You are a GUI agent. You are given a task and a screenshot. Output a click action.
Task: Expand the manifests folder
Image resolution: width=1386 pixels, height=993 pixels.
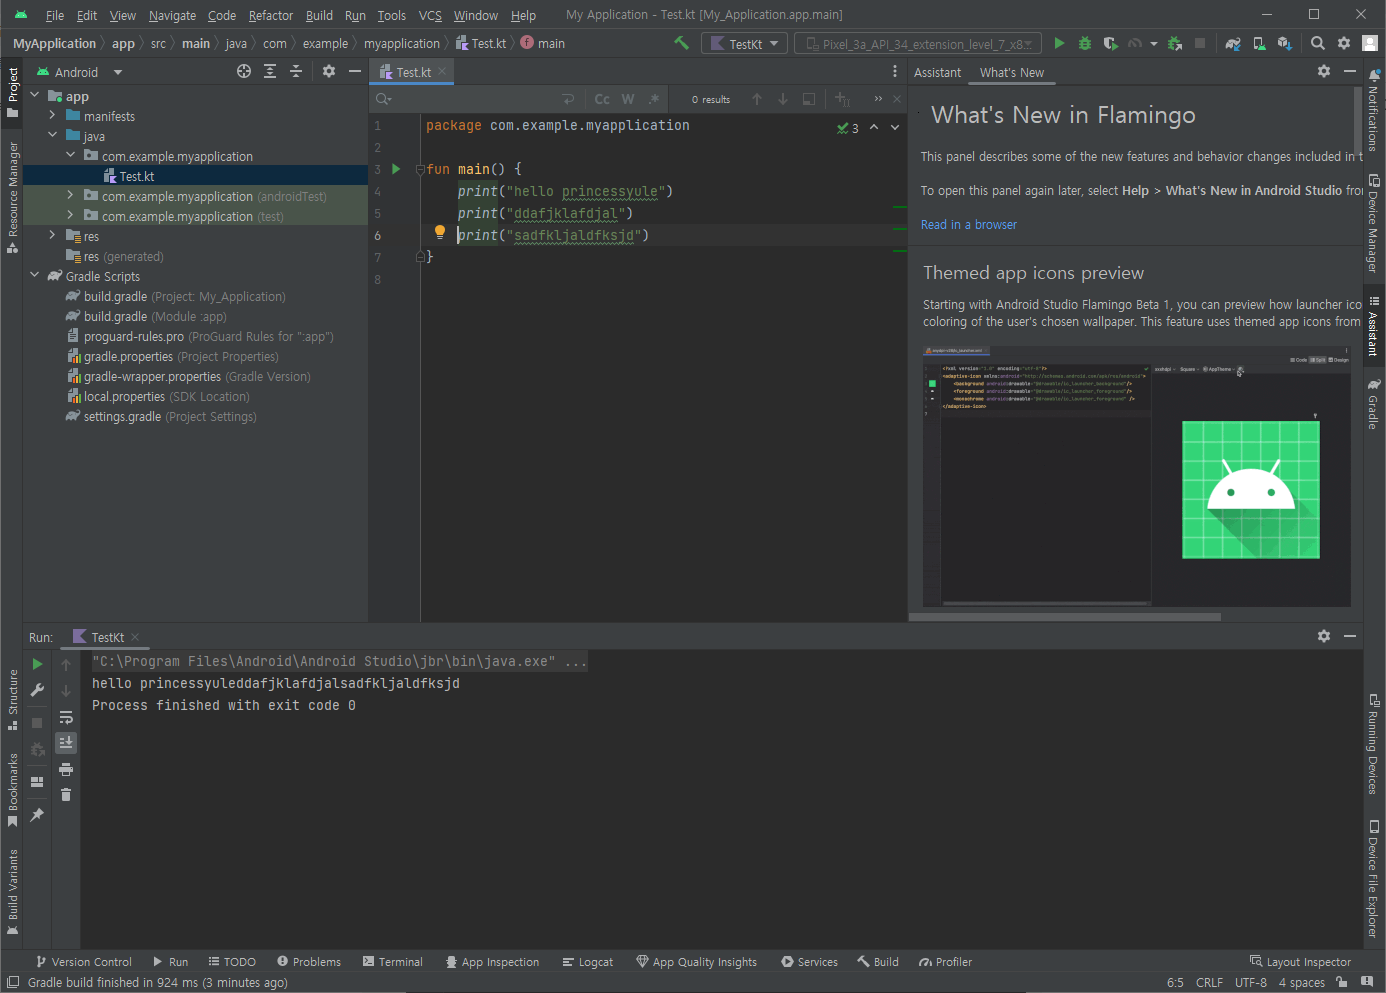(53, 116)
